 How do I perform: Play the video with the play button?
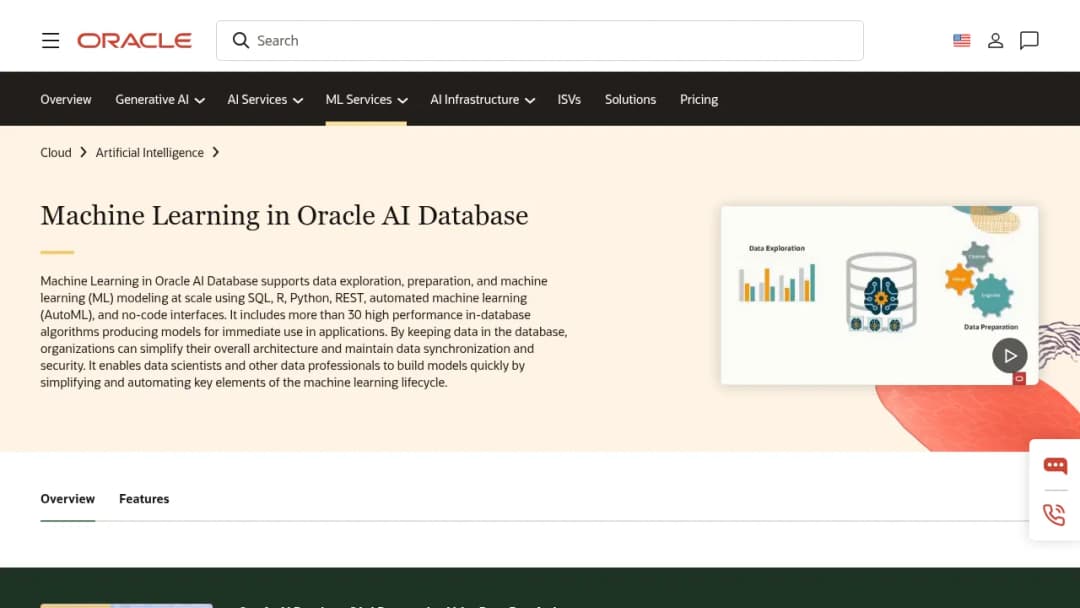(1010, 355)
